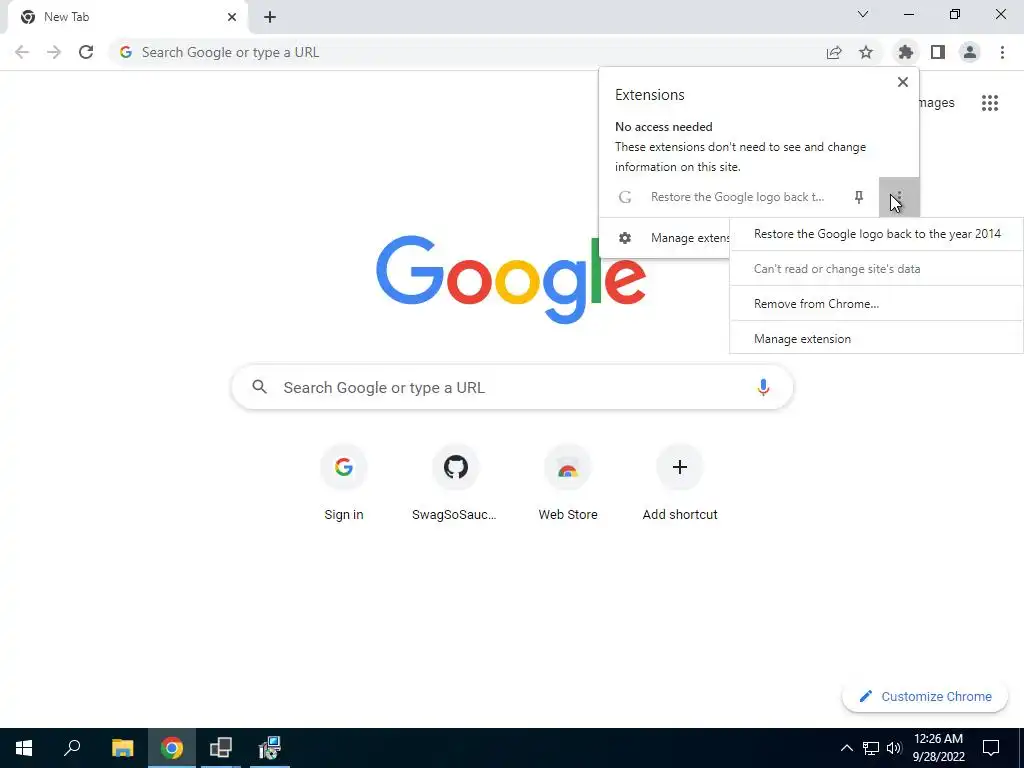This screenshot has height=768, width=1024.
Task: Show hidden system tray icons chevron
Action: 846,748
